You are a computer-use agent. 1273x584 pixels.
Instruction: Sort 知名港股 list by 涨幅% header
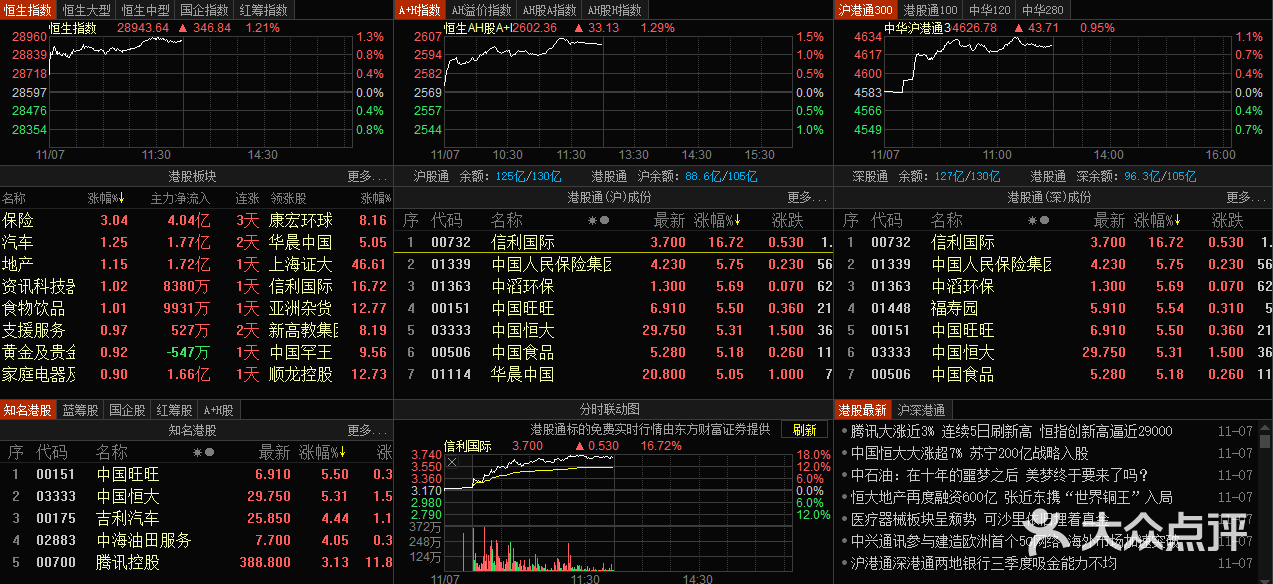pyautogui.click(x=322, y=452)
